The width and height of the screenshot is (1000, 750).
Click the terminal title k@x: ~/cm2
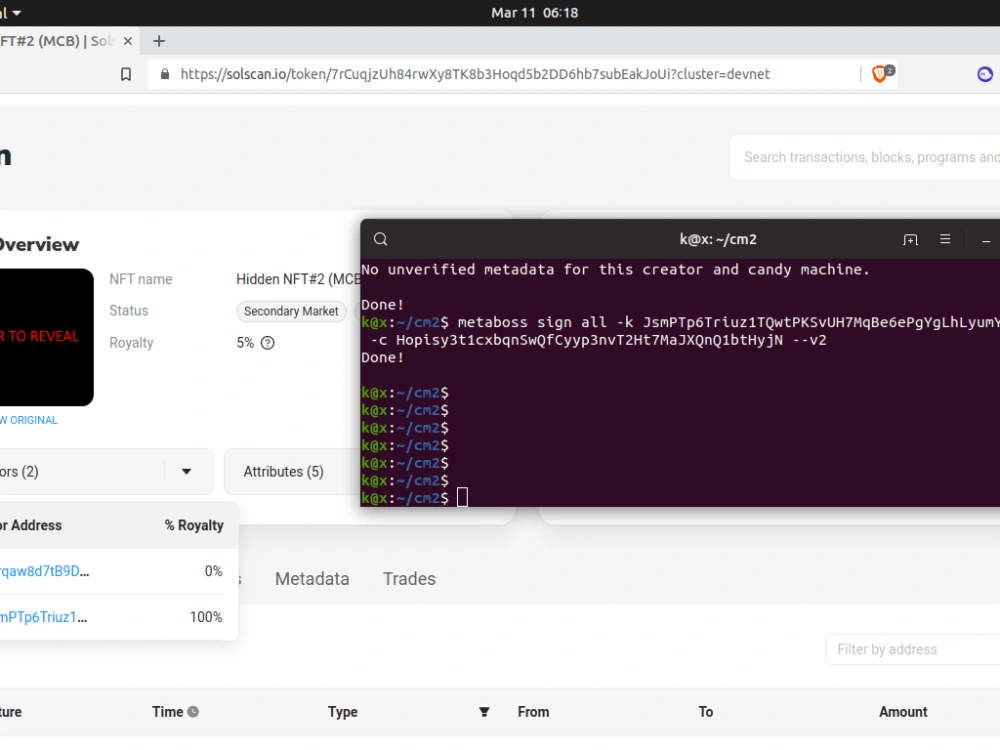coord(718,239)
